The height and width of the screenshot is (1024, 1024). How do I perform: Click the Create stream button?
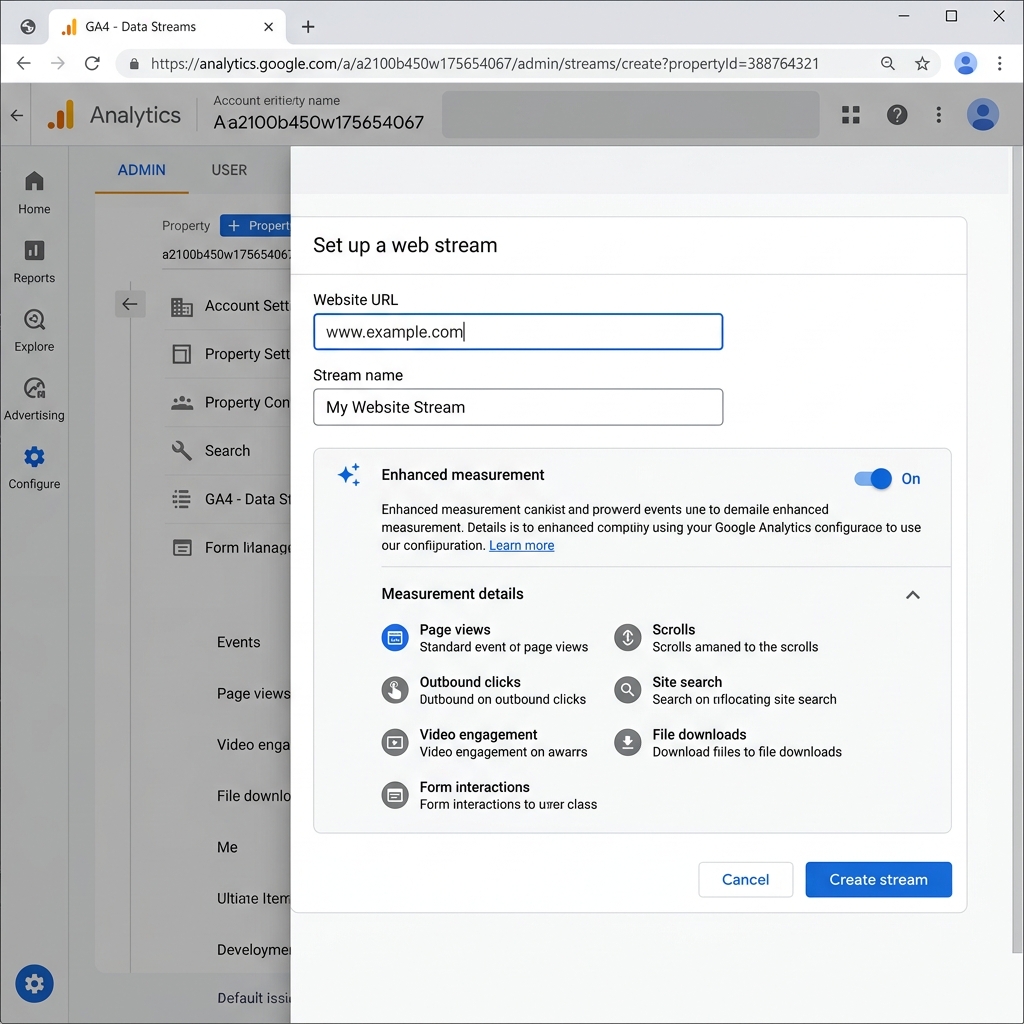click(878, 880)
